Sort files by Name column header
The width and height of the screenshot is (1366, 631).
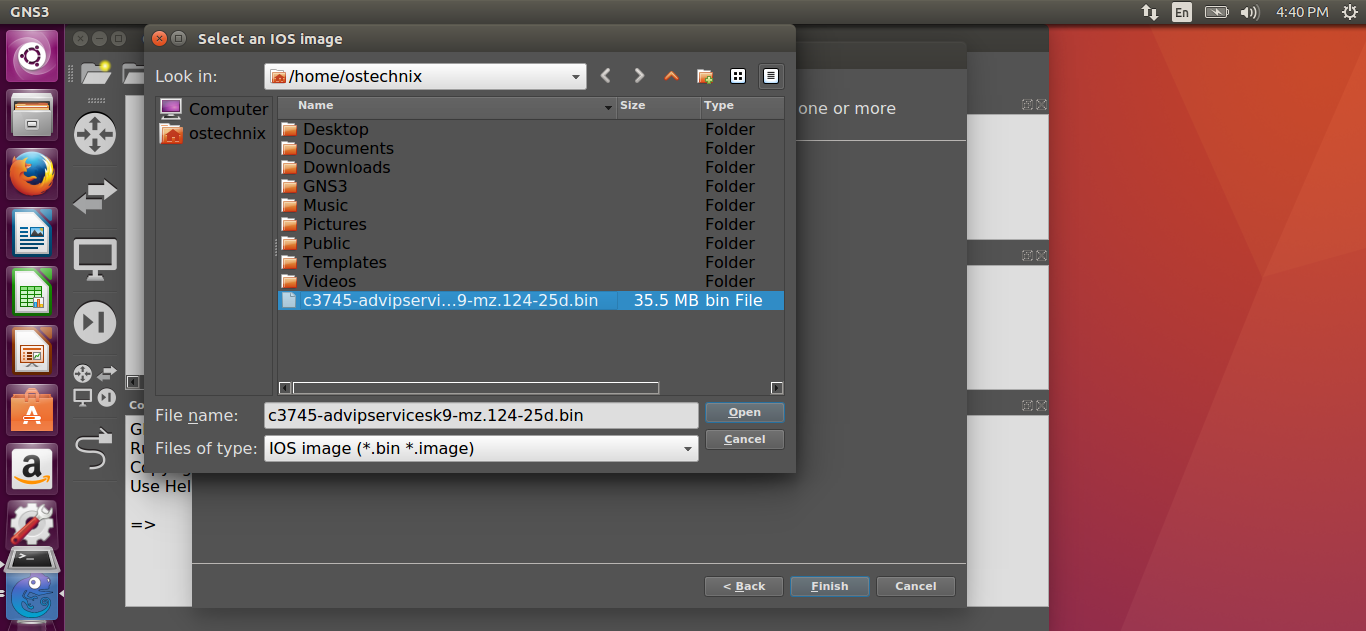coord(446,106)
